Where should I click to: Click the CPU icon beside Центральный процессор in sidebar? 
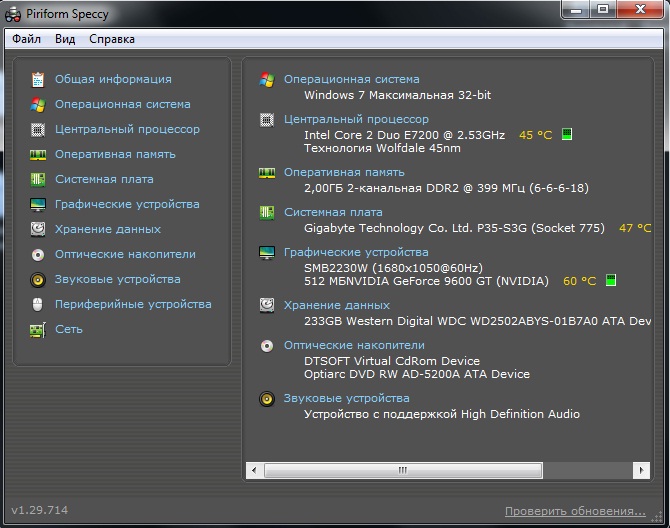coord(38,129)
